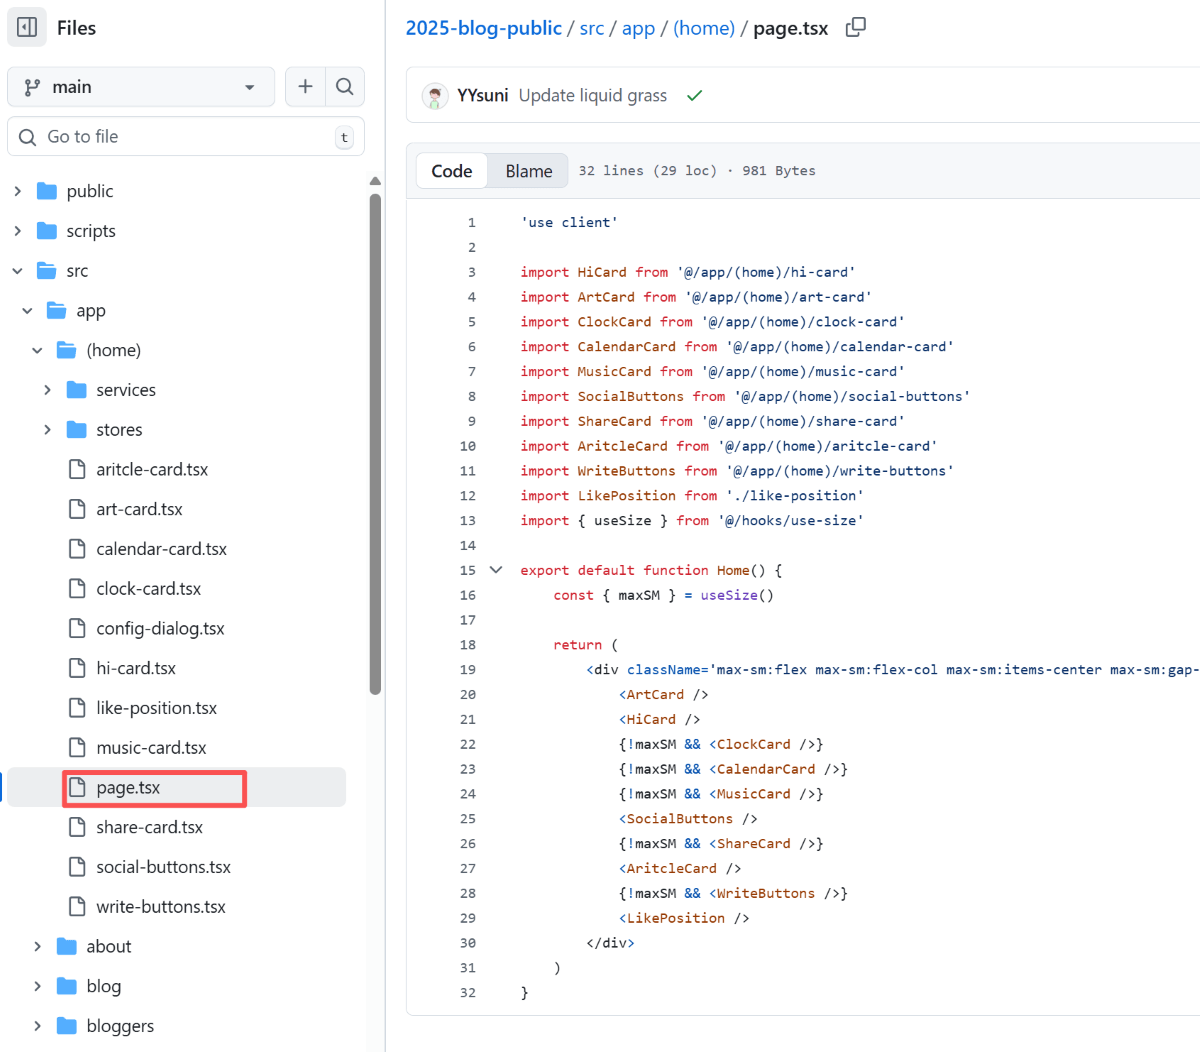Switch to the Blame tab

click(528, 171)
